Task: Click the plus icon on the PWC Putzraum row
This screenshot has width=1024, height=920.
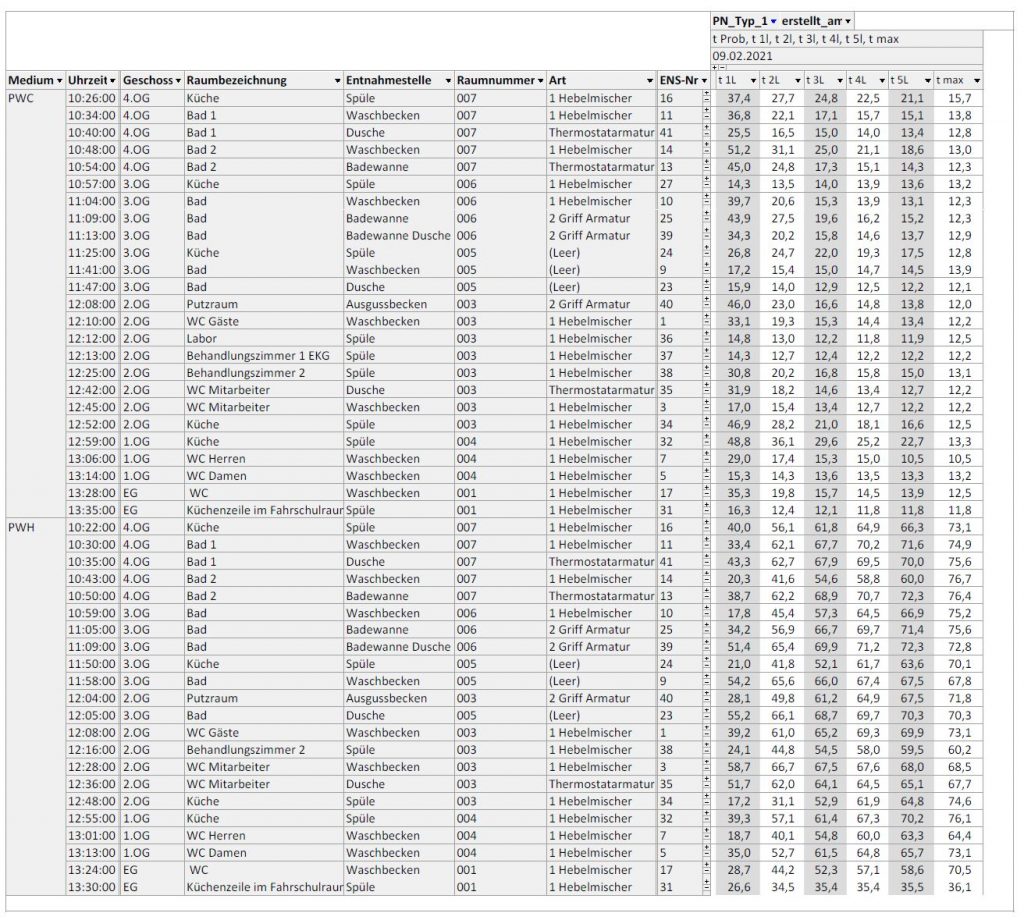Action: pos(706,300)
